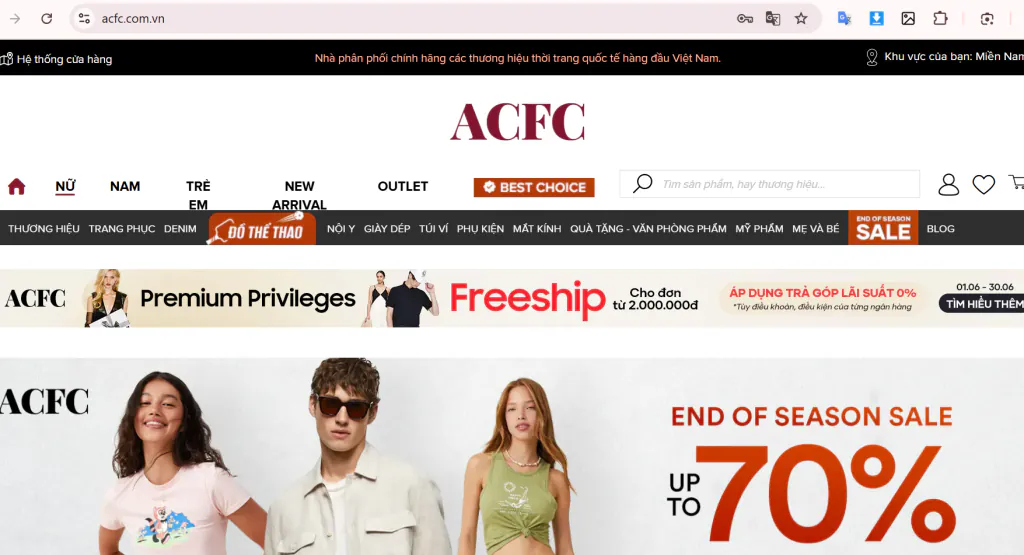The height and width of the screenshot is (555, 1024).
Task: Click the red home icon in navigation
Action: 16,187
